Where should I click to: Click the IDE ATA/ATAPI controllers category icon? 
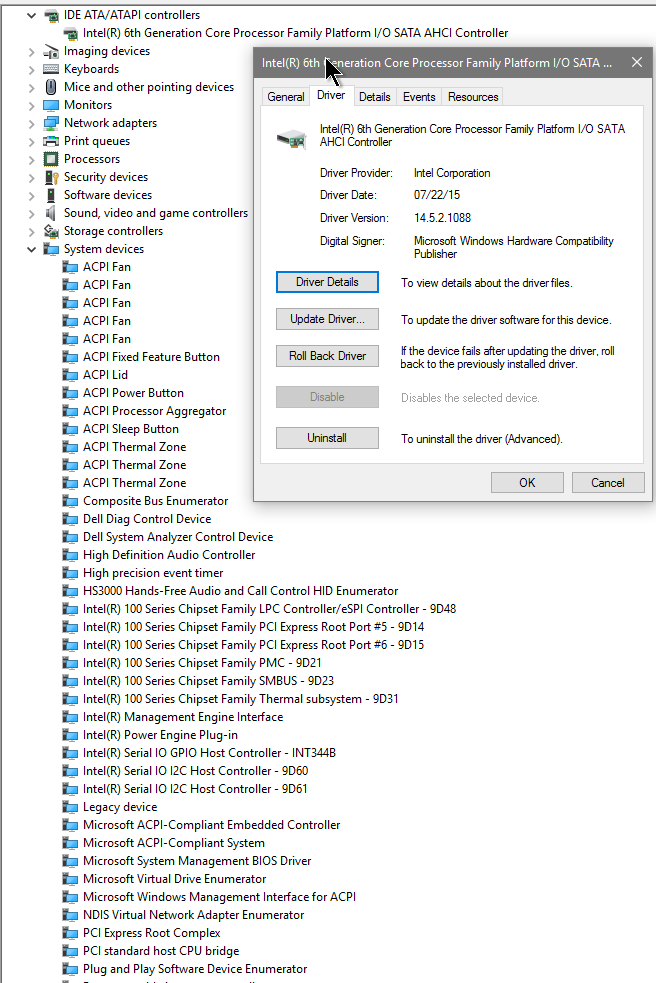(x=51, y=15)
